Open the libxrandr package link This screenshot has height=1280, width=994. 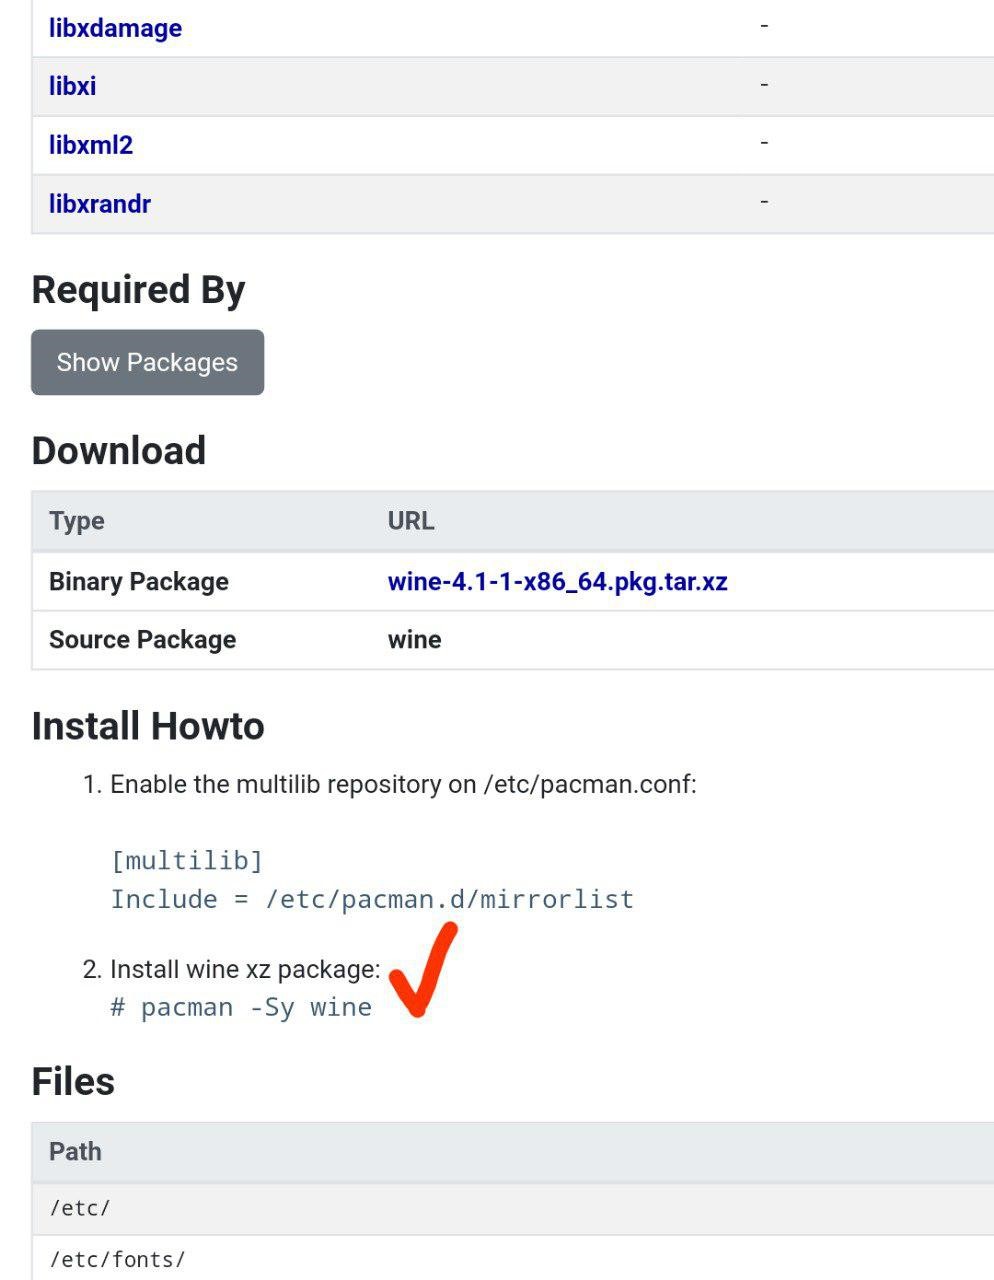click(x=99, y=204)
